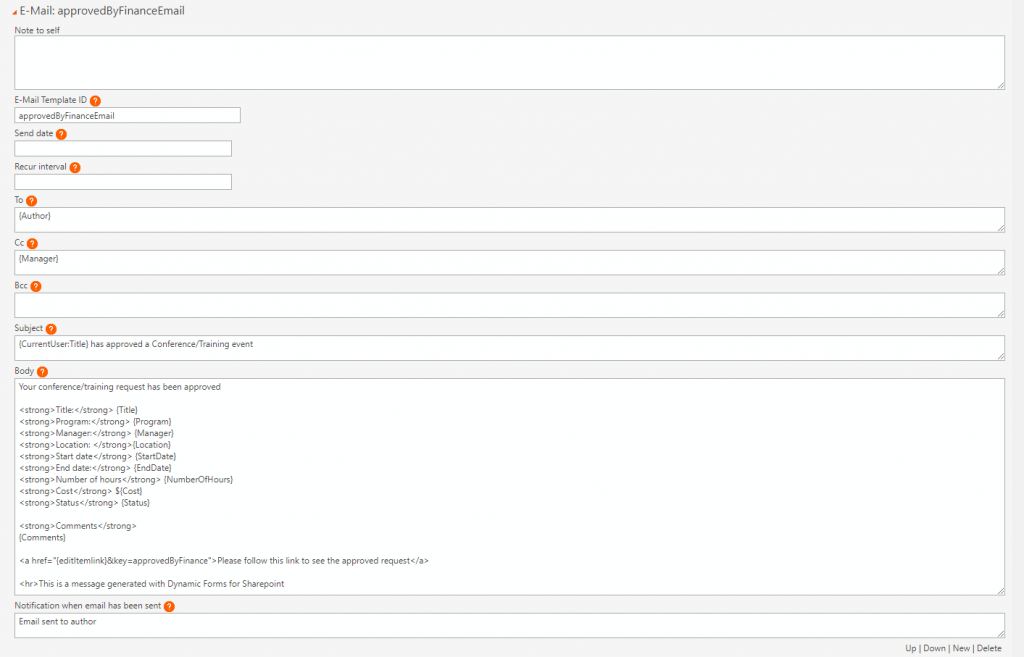1024x657 pixels.
Task: Create a new email with the New link
Action: (x=961, y=648)
